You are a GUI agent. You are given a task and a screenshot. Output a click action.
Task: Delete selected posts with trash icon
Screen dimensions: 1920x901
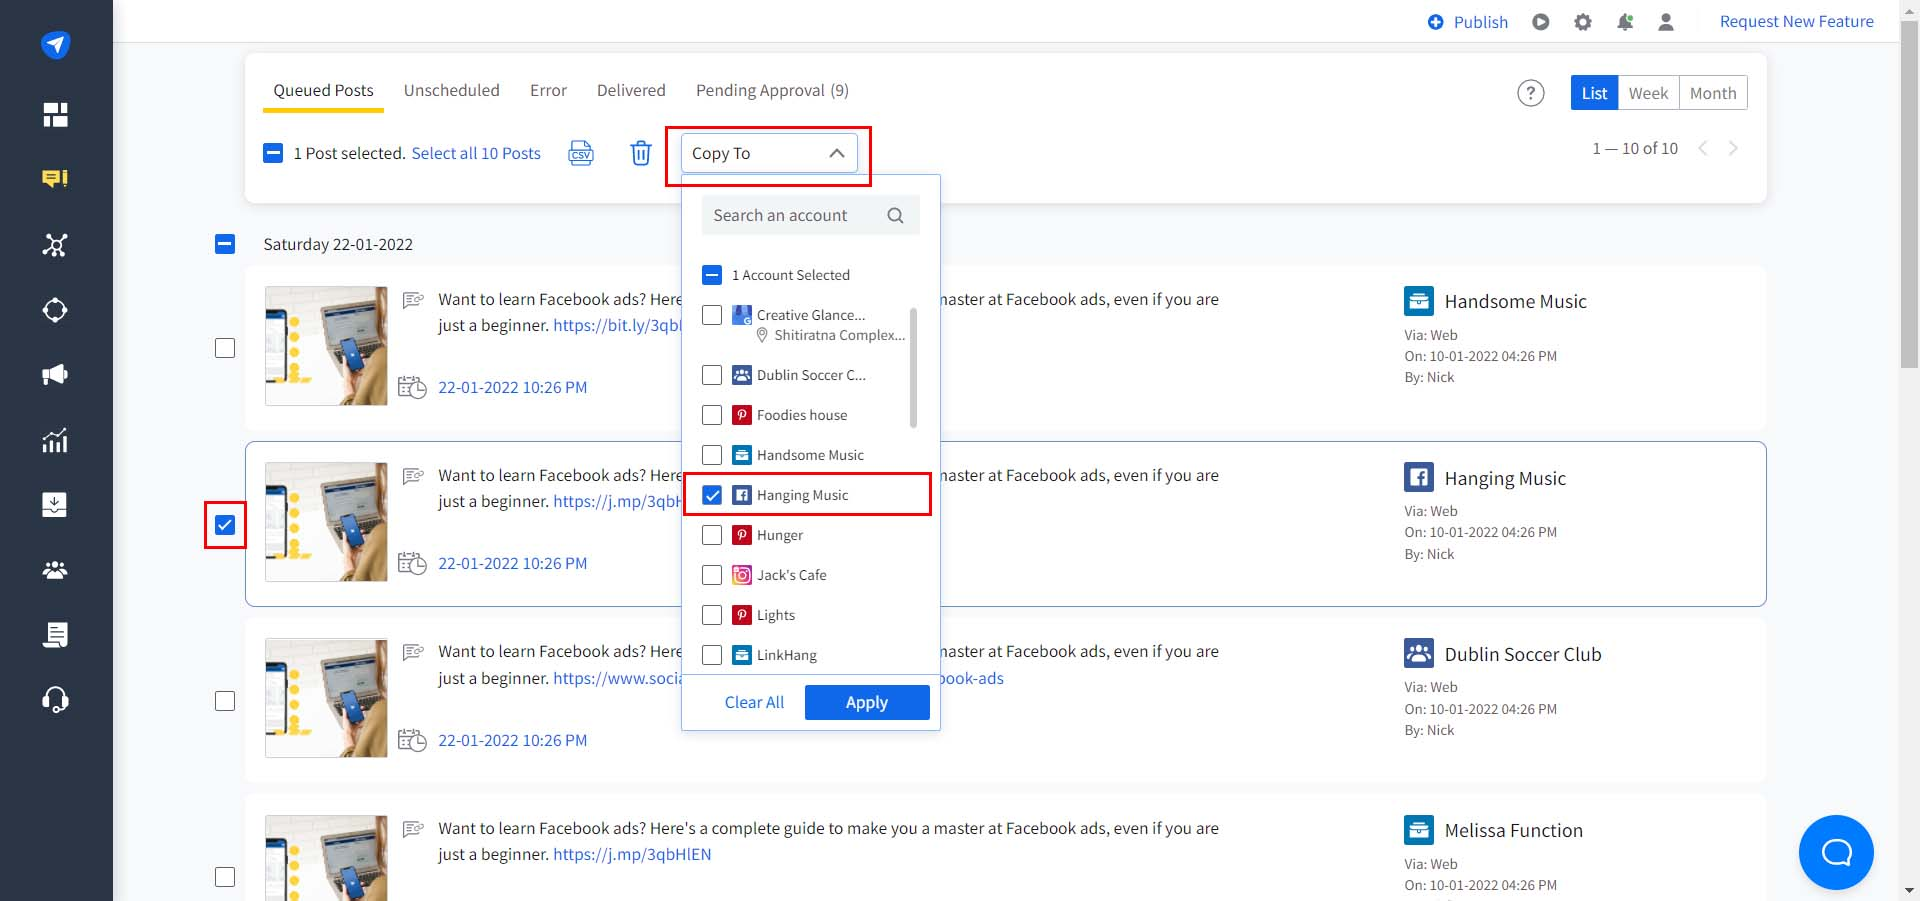[641, 153]
